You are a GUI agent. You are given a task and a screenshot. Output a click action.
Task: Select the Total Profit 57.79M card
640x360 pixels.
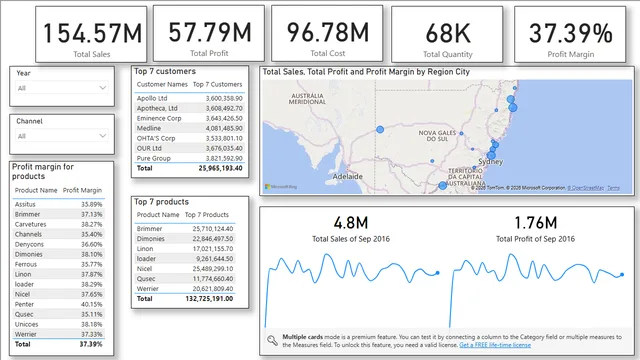(209, 33)
